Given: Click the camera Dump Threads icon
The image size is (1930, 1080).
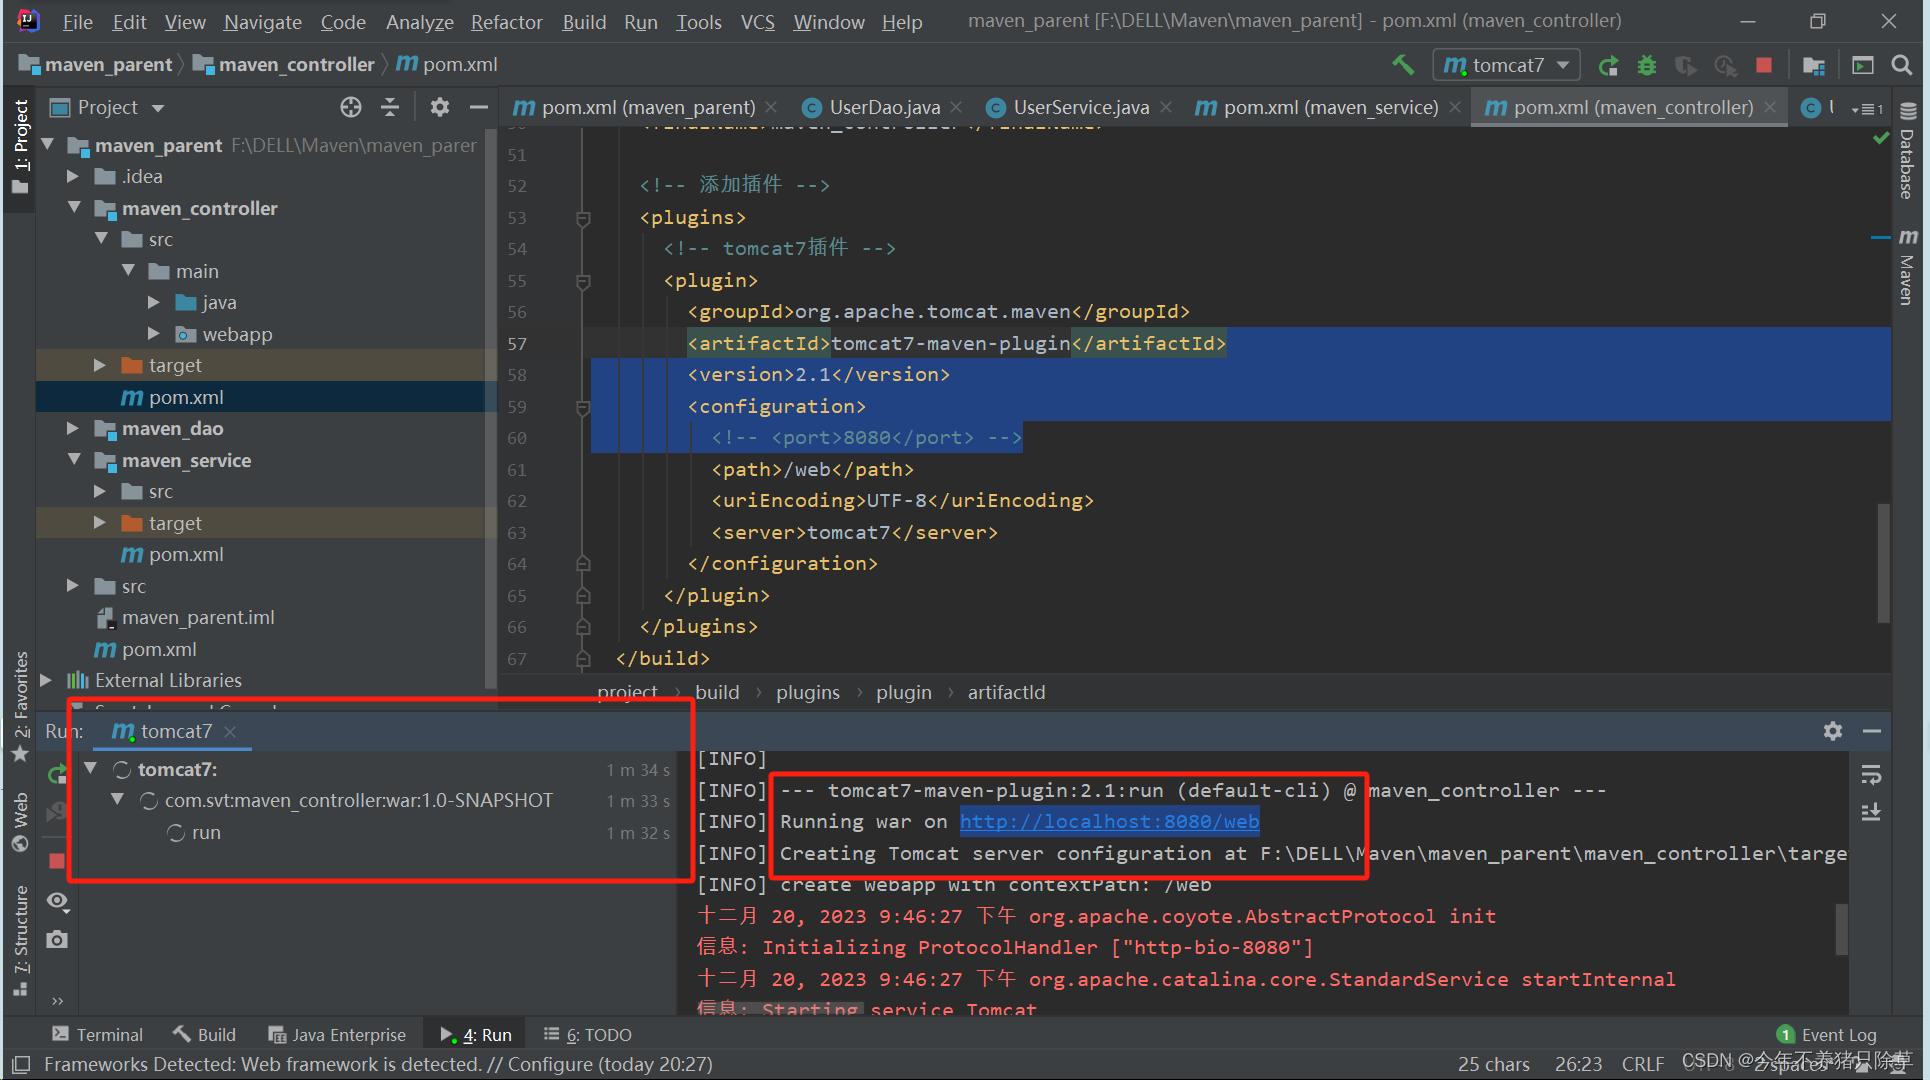Looking at the screenshot, I should click(57, 939).
